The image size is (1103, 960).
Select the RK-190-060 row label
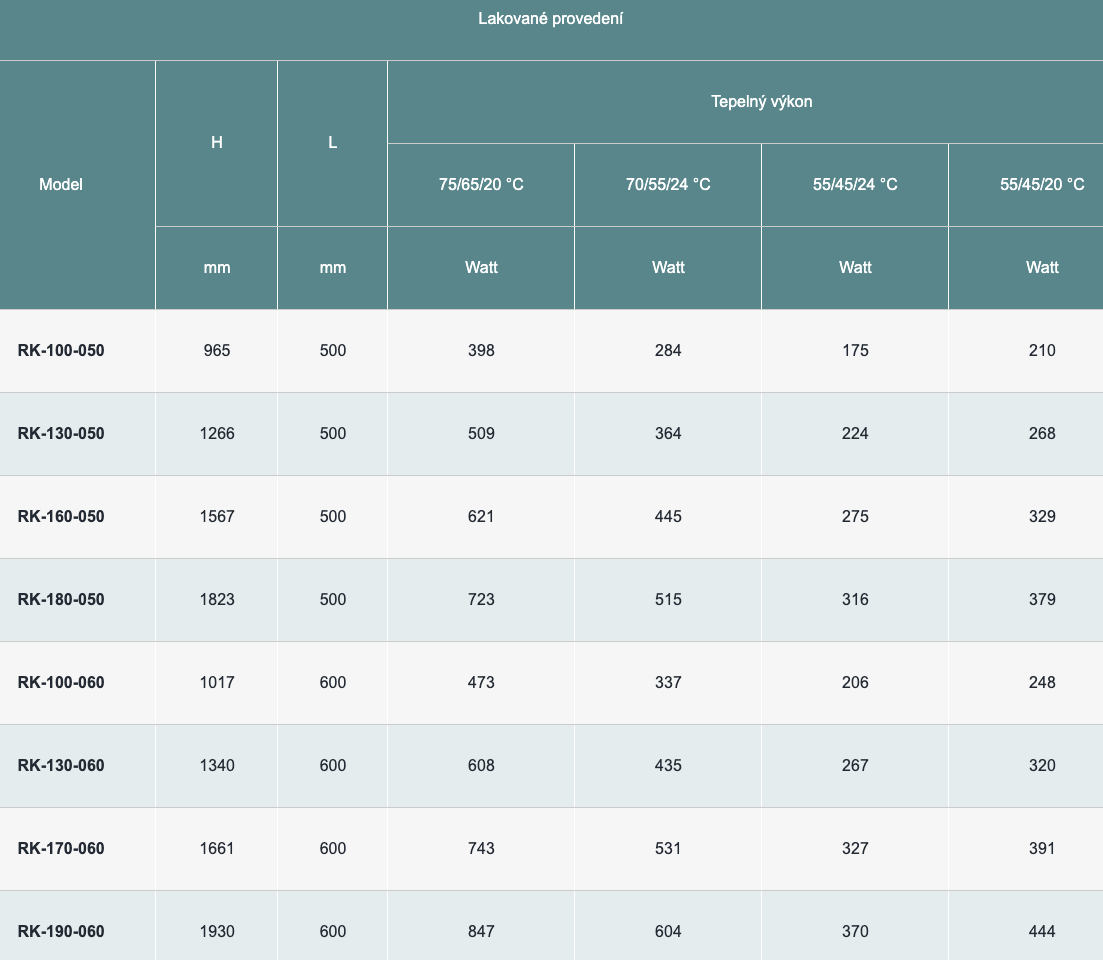[61, 931]
